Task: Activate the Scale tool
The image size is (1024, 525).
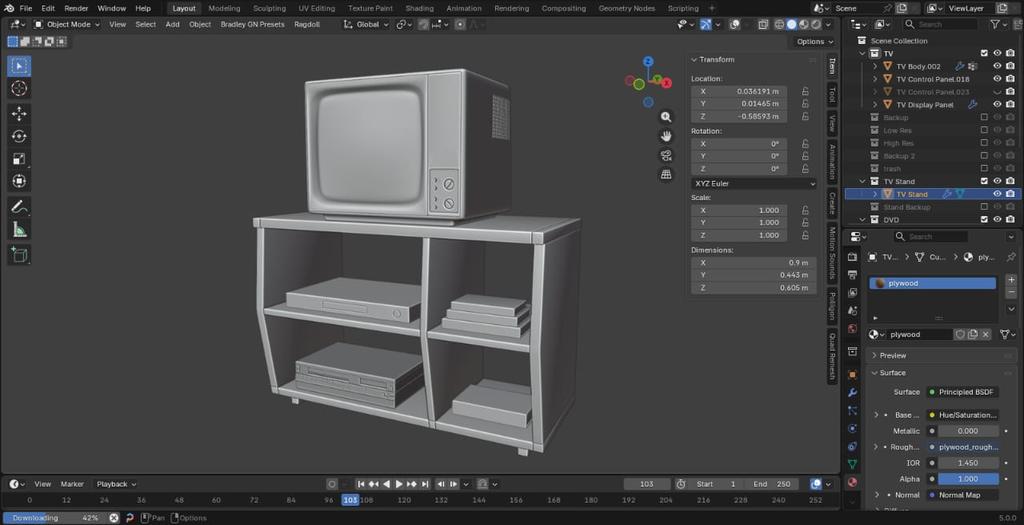Action: [x=19, y=159]
